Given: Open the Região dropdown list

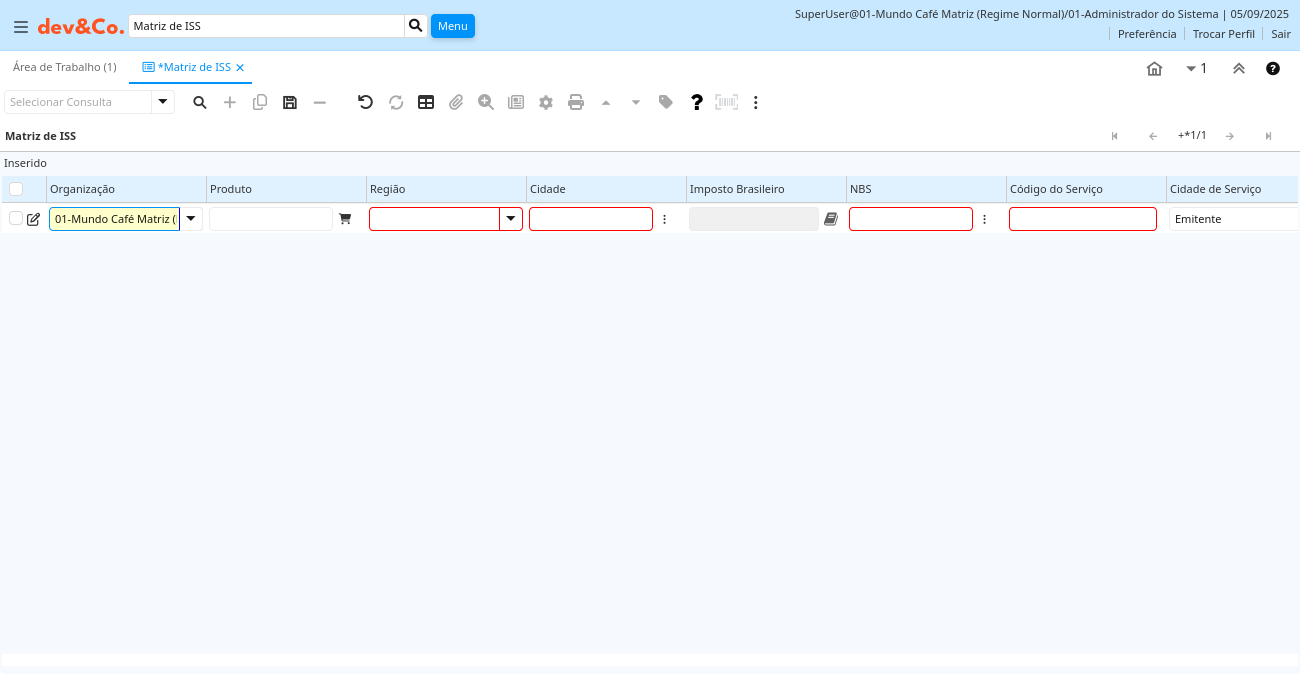Looking at the screenshot, I should point(511,219).
